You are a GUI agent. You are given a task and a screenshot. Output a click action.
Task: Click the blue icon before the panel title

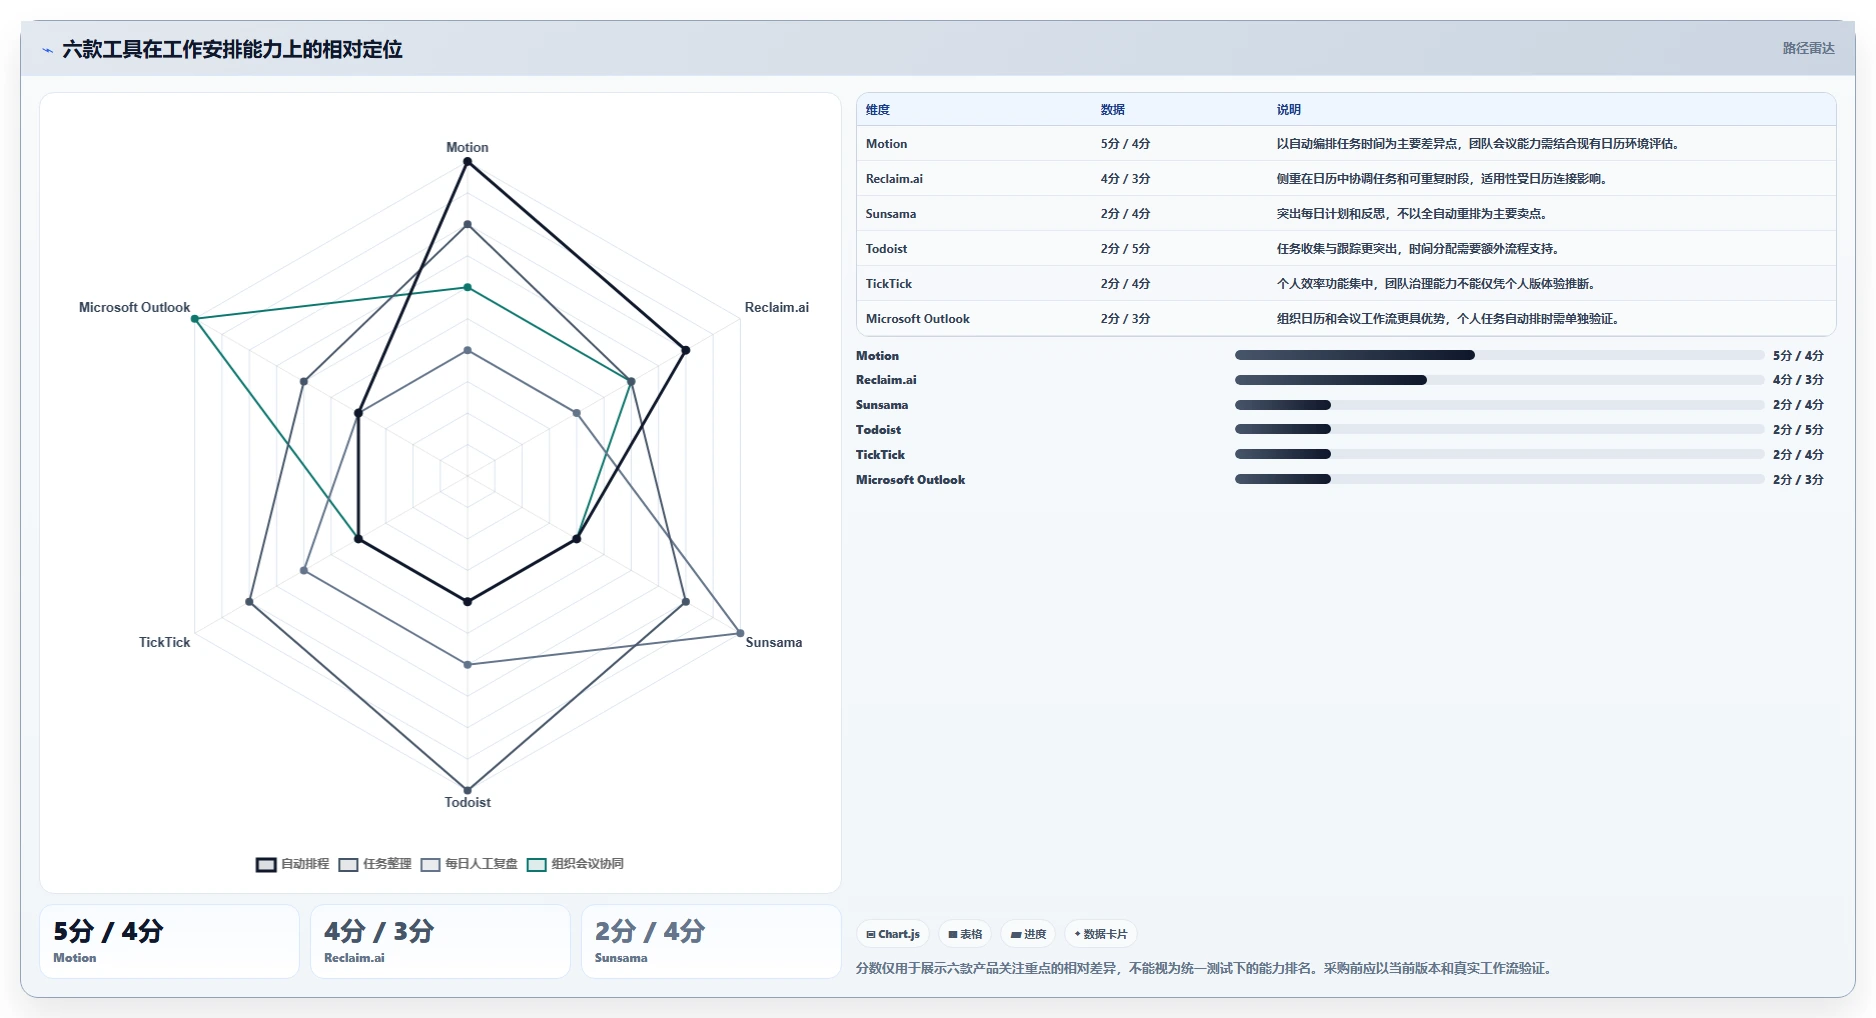(47, 50)
